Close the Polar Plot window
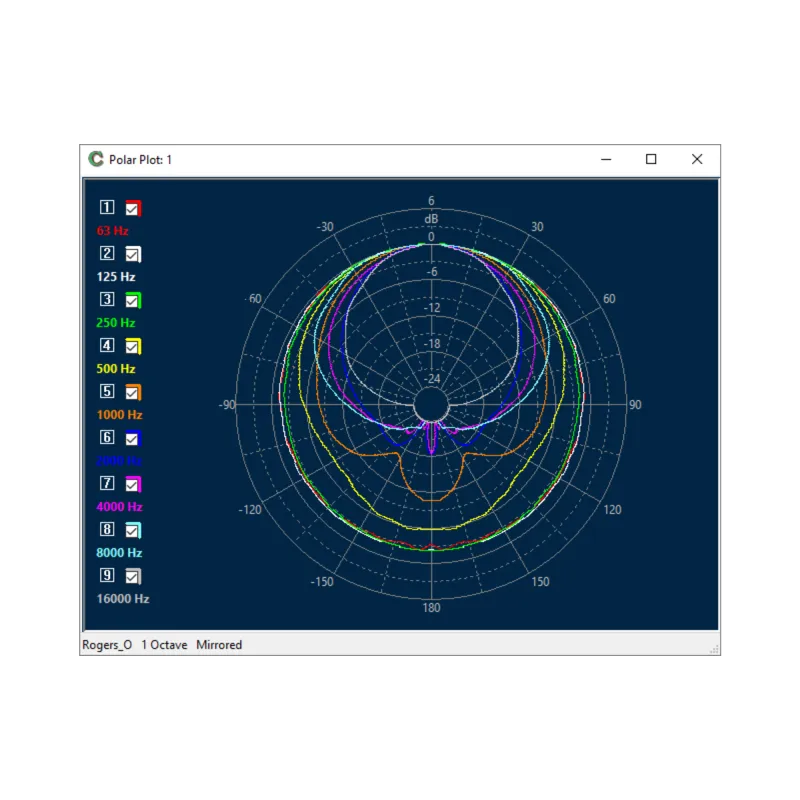Viewport: 800px width, 800px height. click(697, 159)
